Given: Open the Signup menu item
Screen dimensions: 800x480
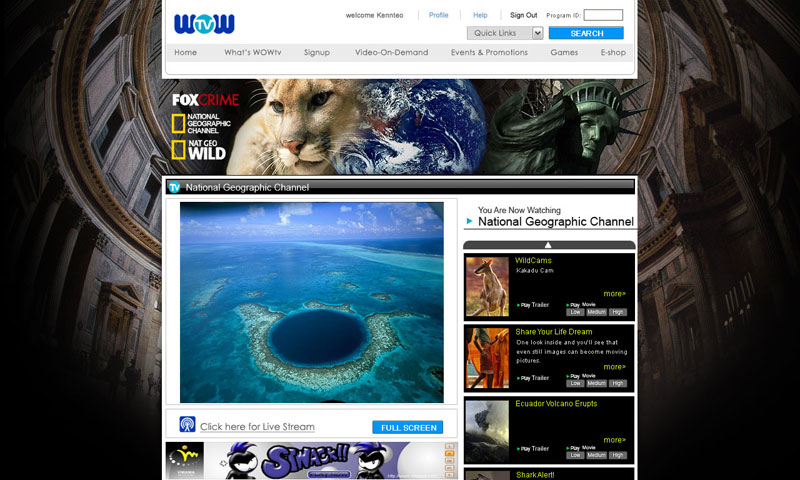Looking at the screenshot, I should point(317,52).
